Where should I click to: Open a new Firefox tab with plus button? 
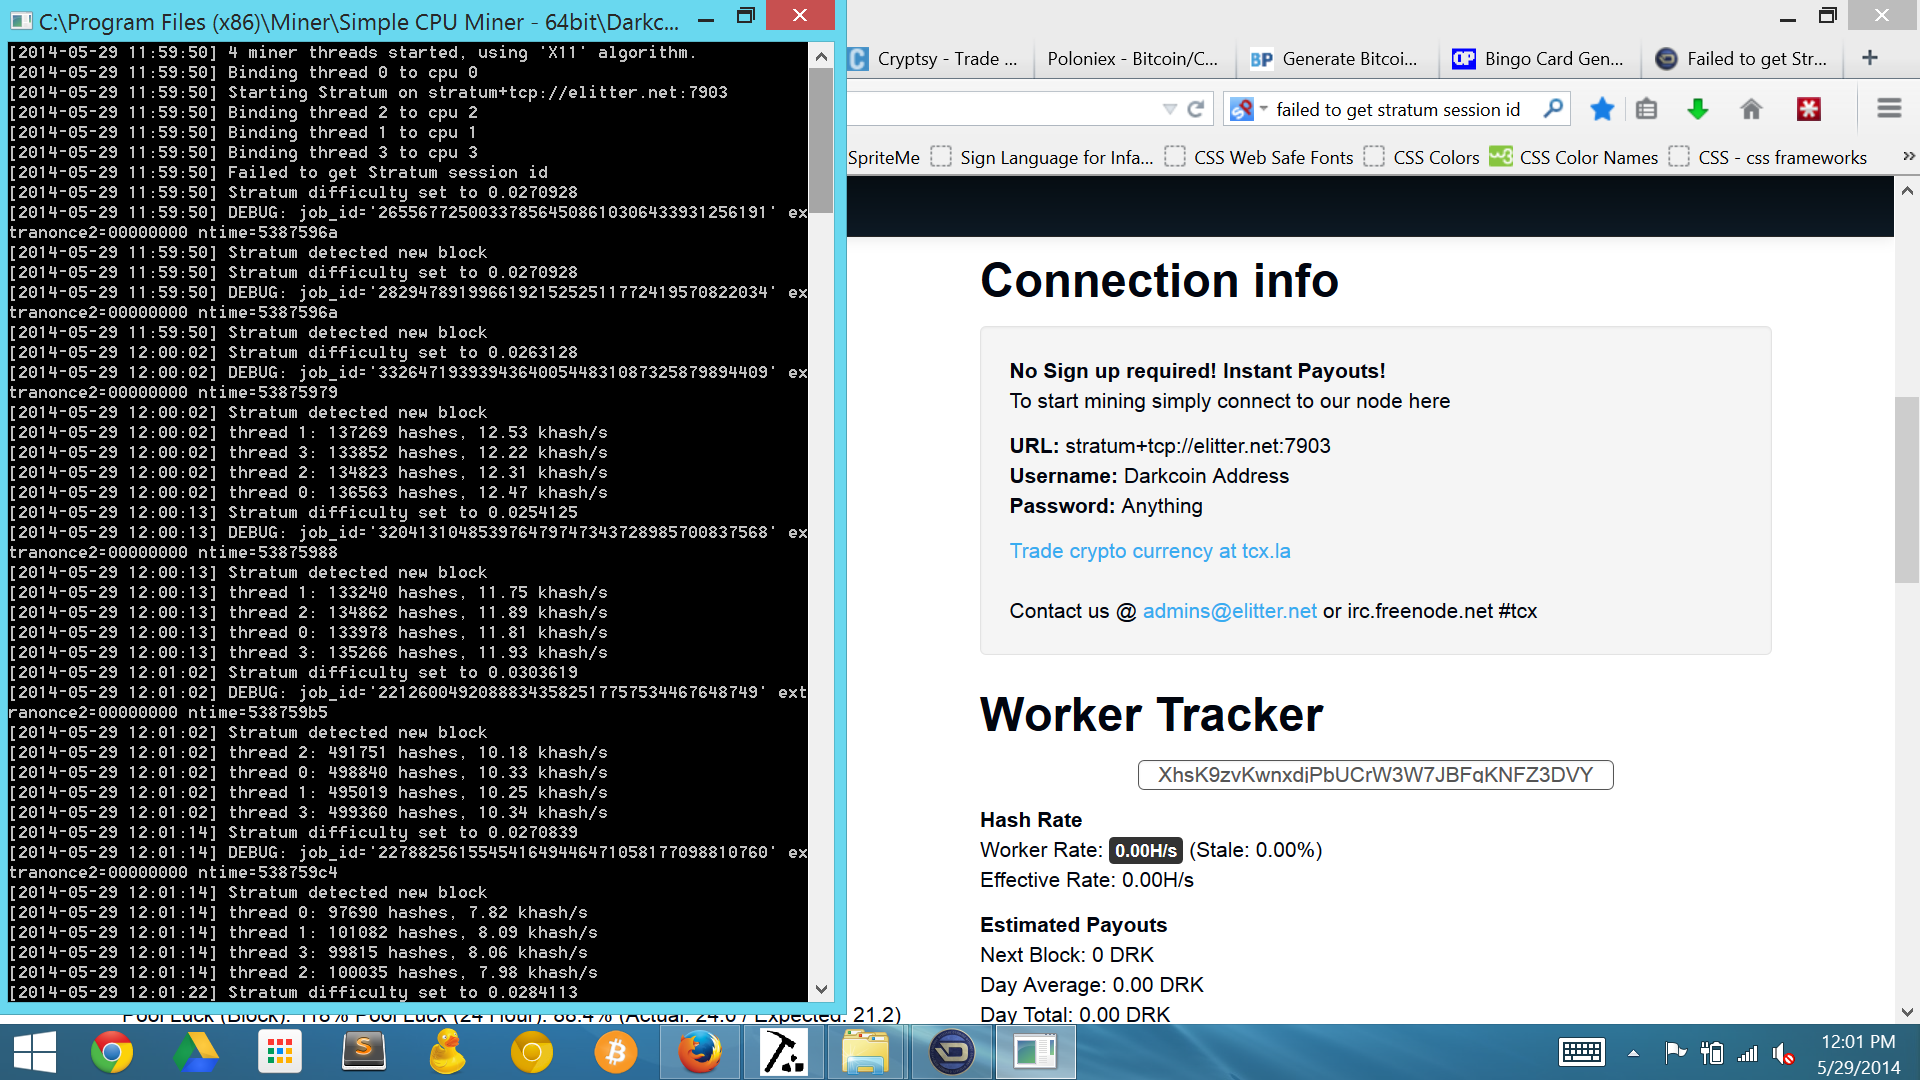click(x=1870, y=58)
